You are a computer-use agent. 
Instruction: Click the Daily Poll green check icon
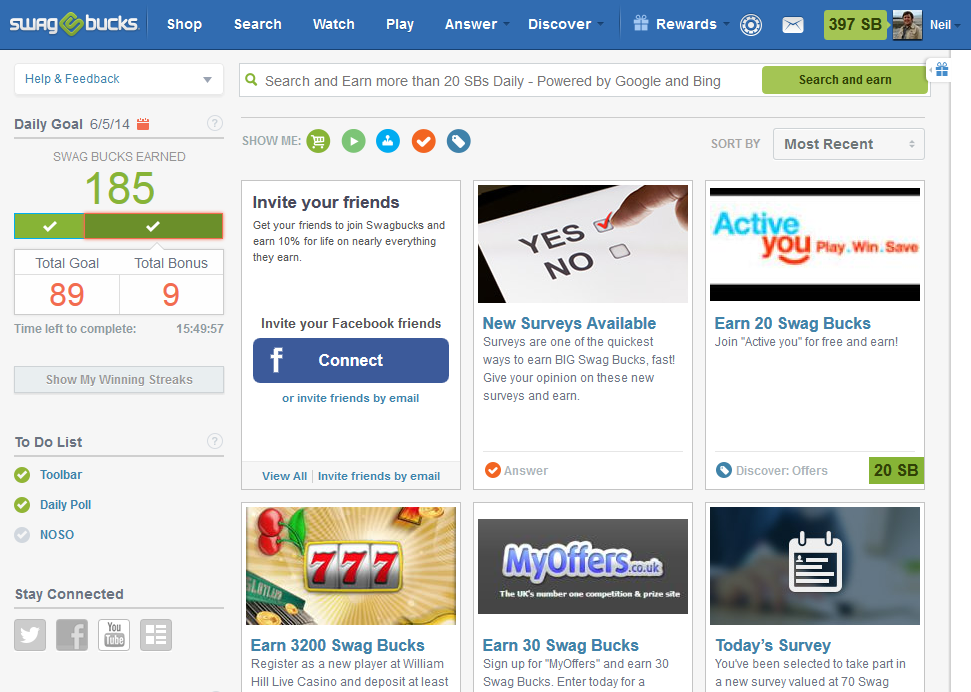coord(22,505)
